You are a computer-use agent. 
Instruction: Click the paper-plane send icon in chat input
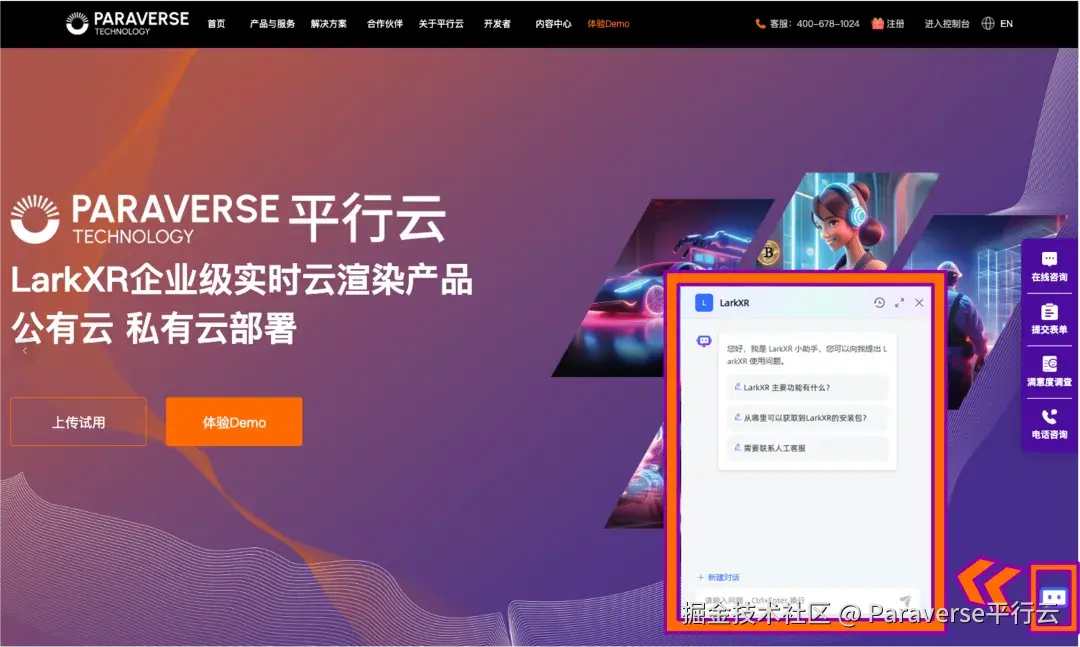coord(906,599)
